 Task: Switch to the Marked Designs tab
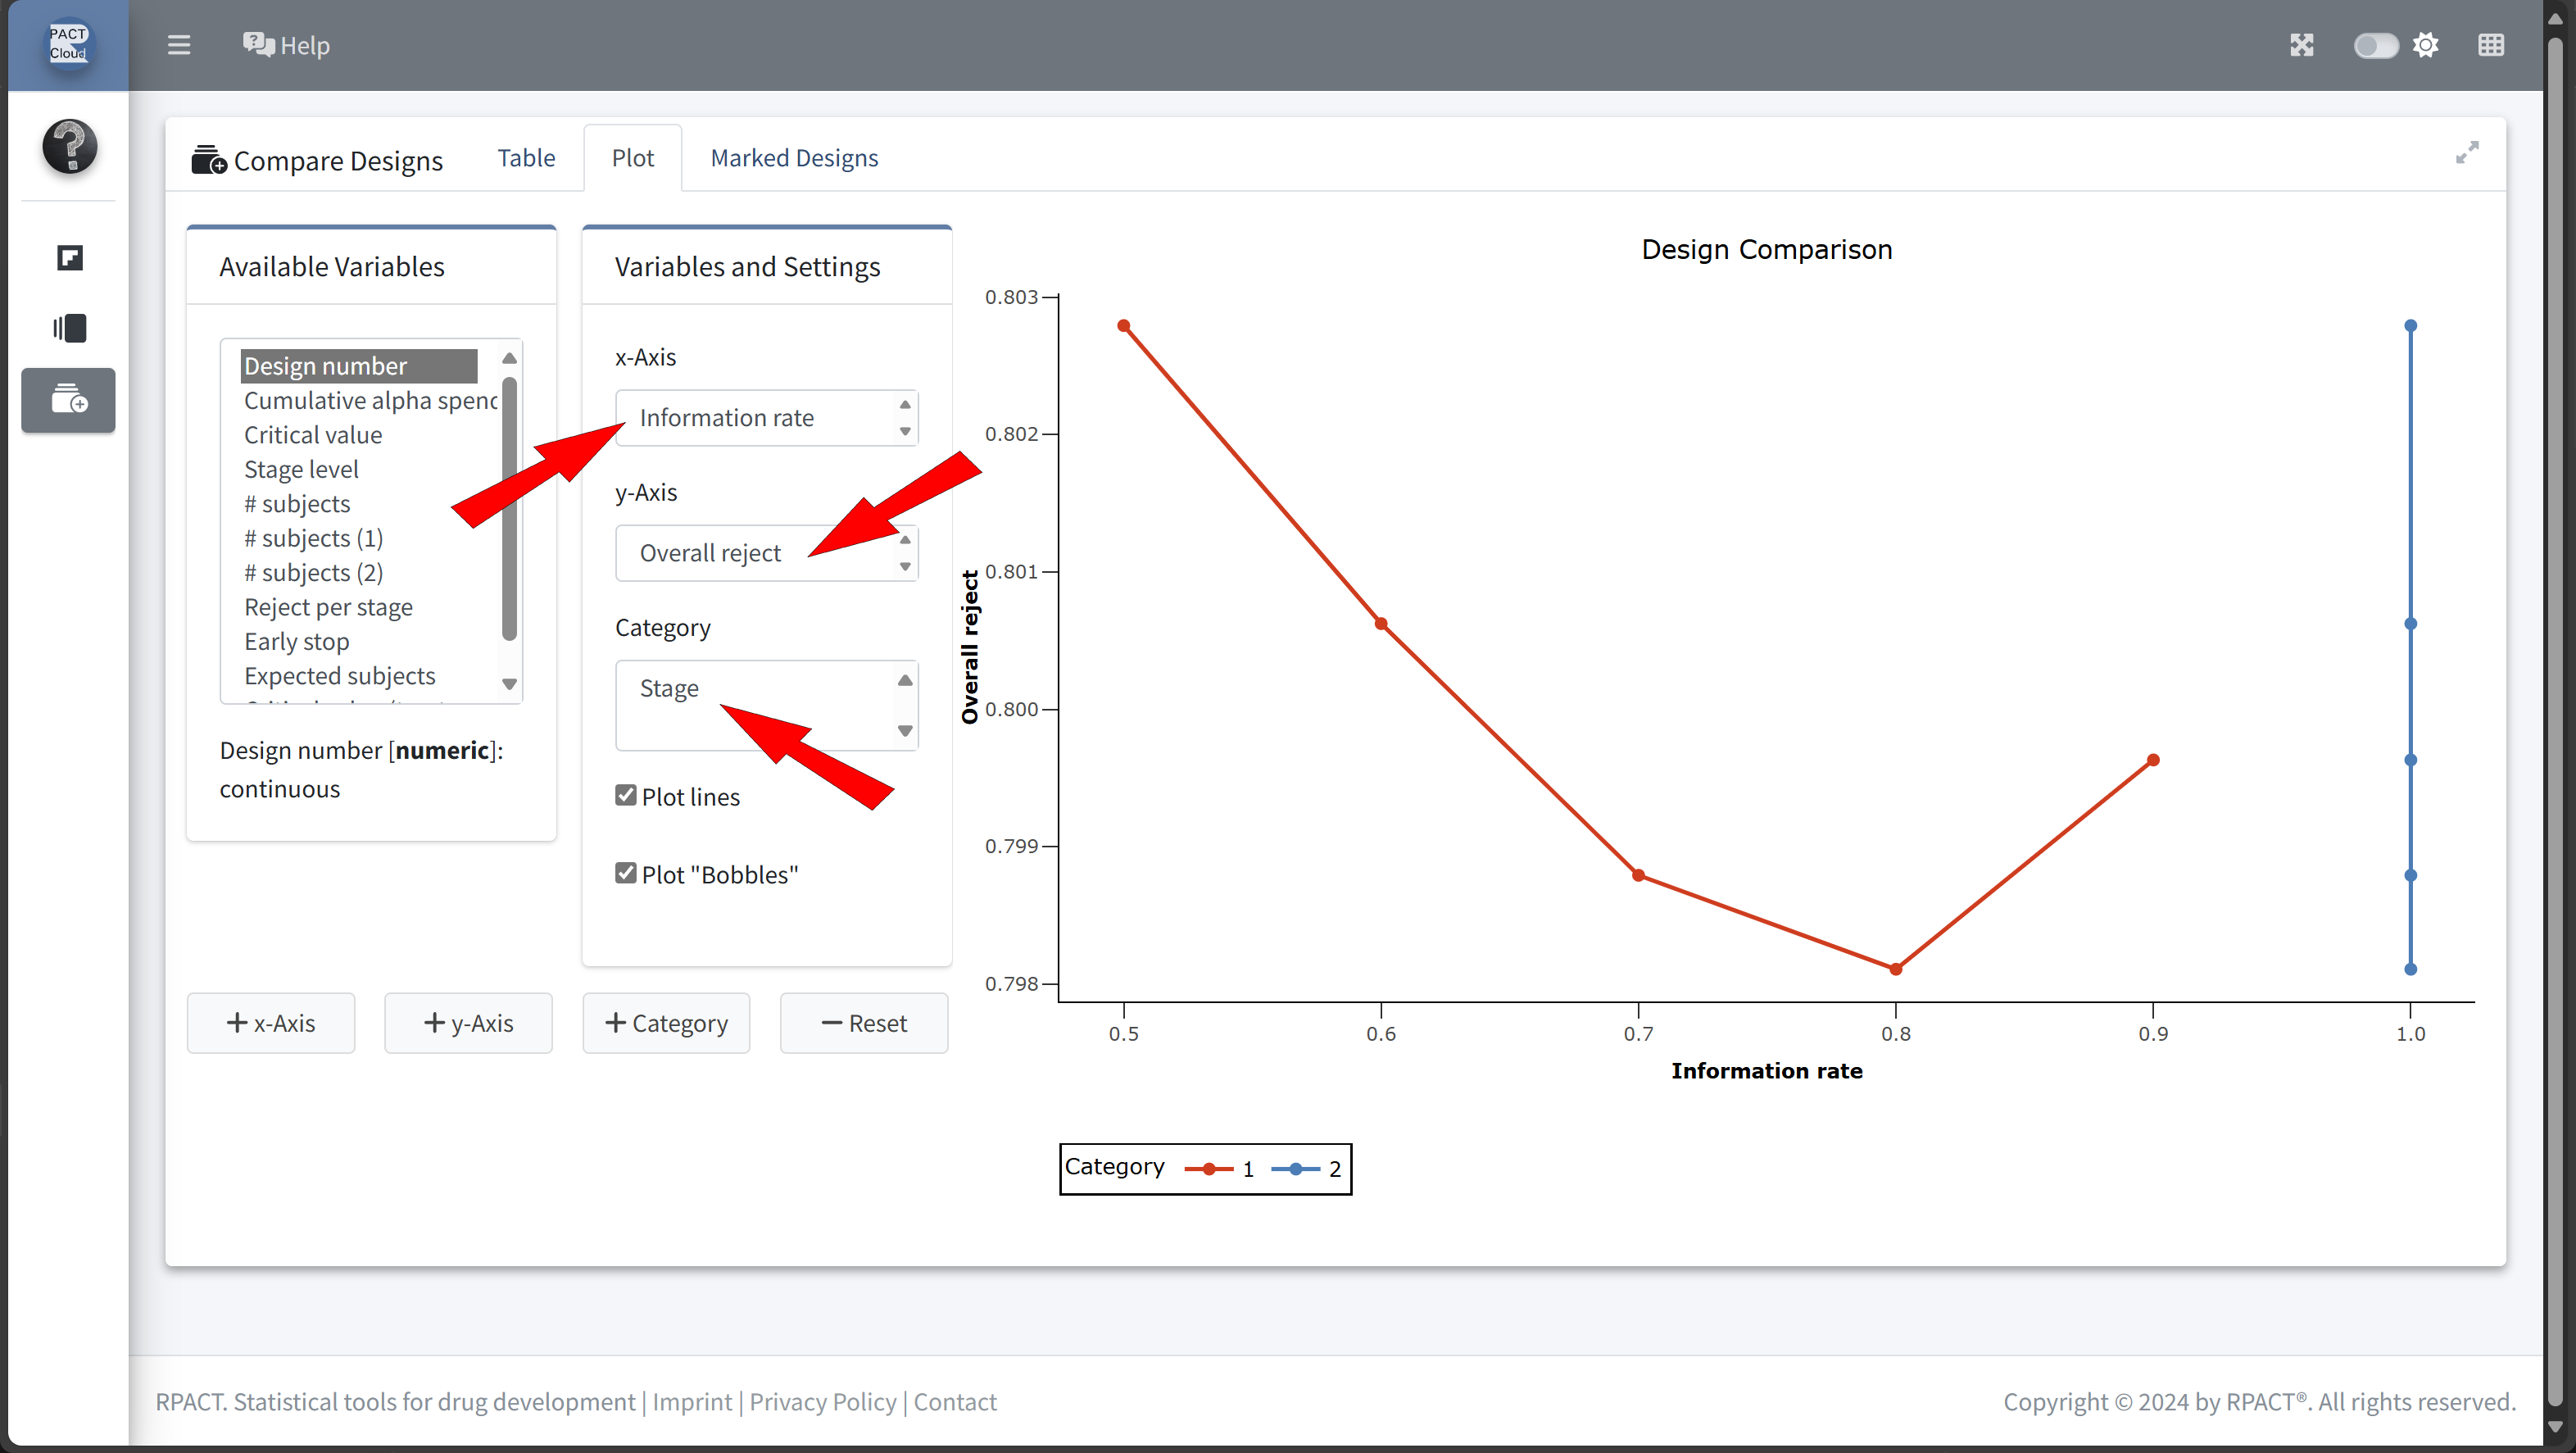click(794, 158)
